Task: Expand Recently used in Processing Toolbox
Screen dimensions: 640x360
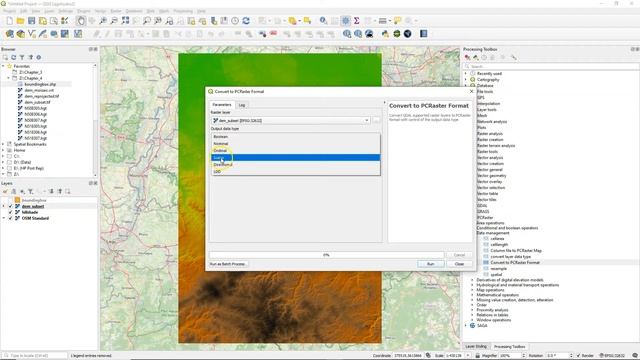Action: point(466,73)
